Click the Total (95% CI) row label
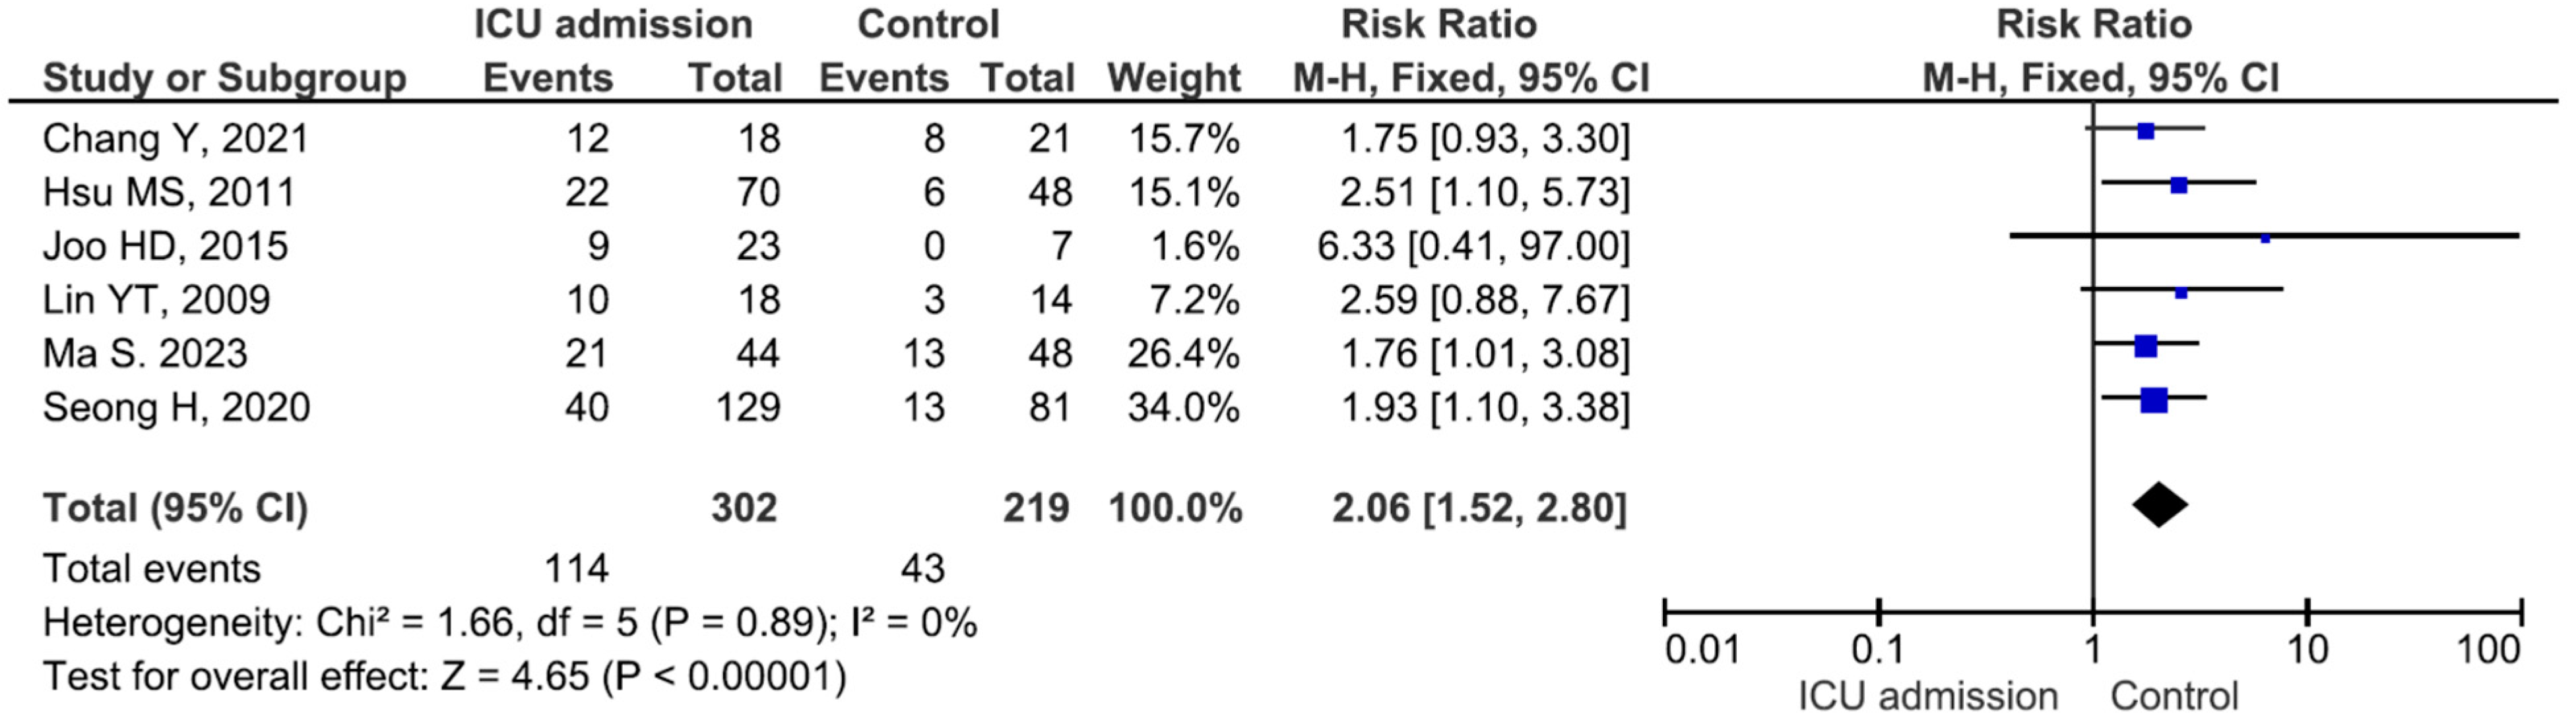 coord(175,508)
